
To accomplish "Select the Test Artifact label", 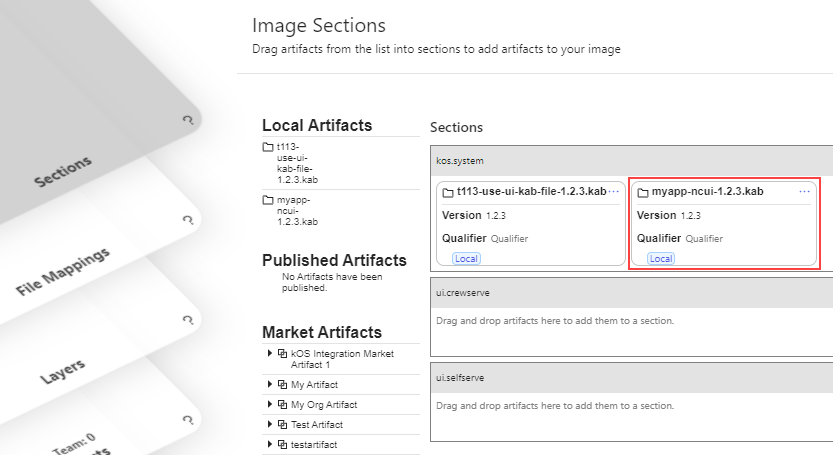I will tap(317, 425).
